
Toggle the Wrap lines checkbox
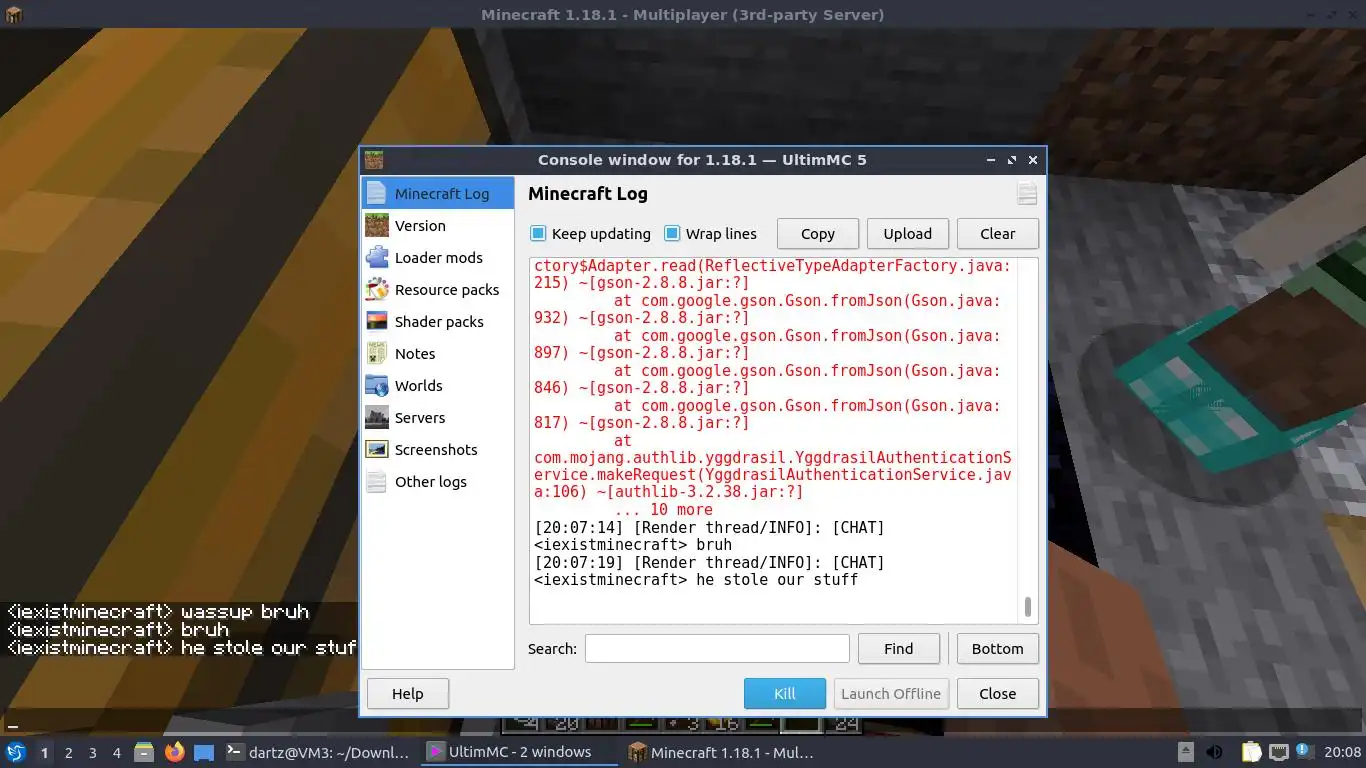point(672,233)
